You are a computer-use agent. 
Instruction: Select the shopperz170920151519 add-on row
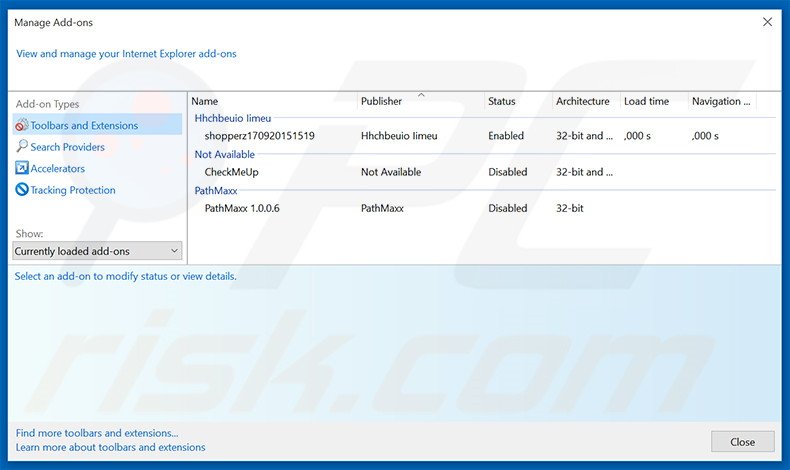click(x=482, y=136)
